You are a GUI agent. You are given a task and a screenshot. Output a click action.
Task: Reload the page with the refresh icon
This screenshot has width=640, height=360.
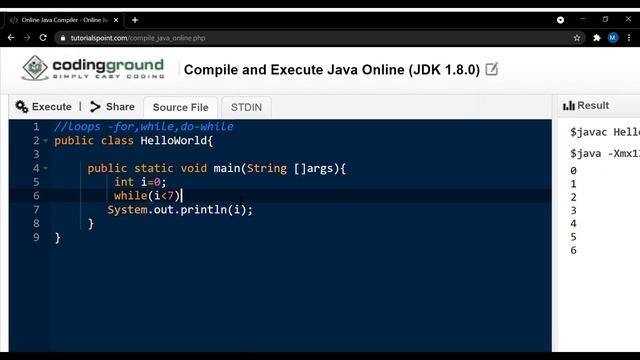(x=43, y=38)
